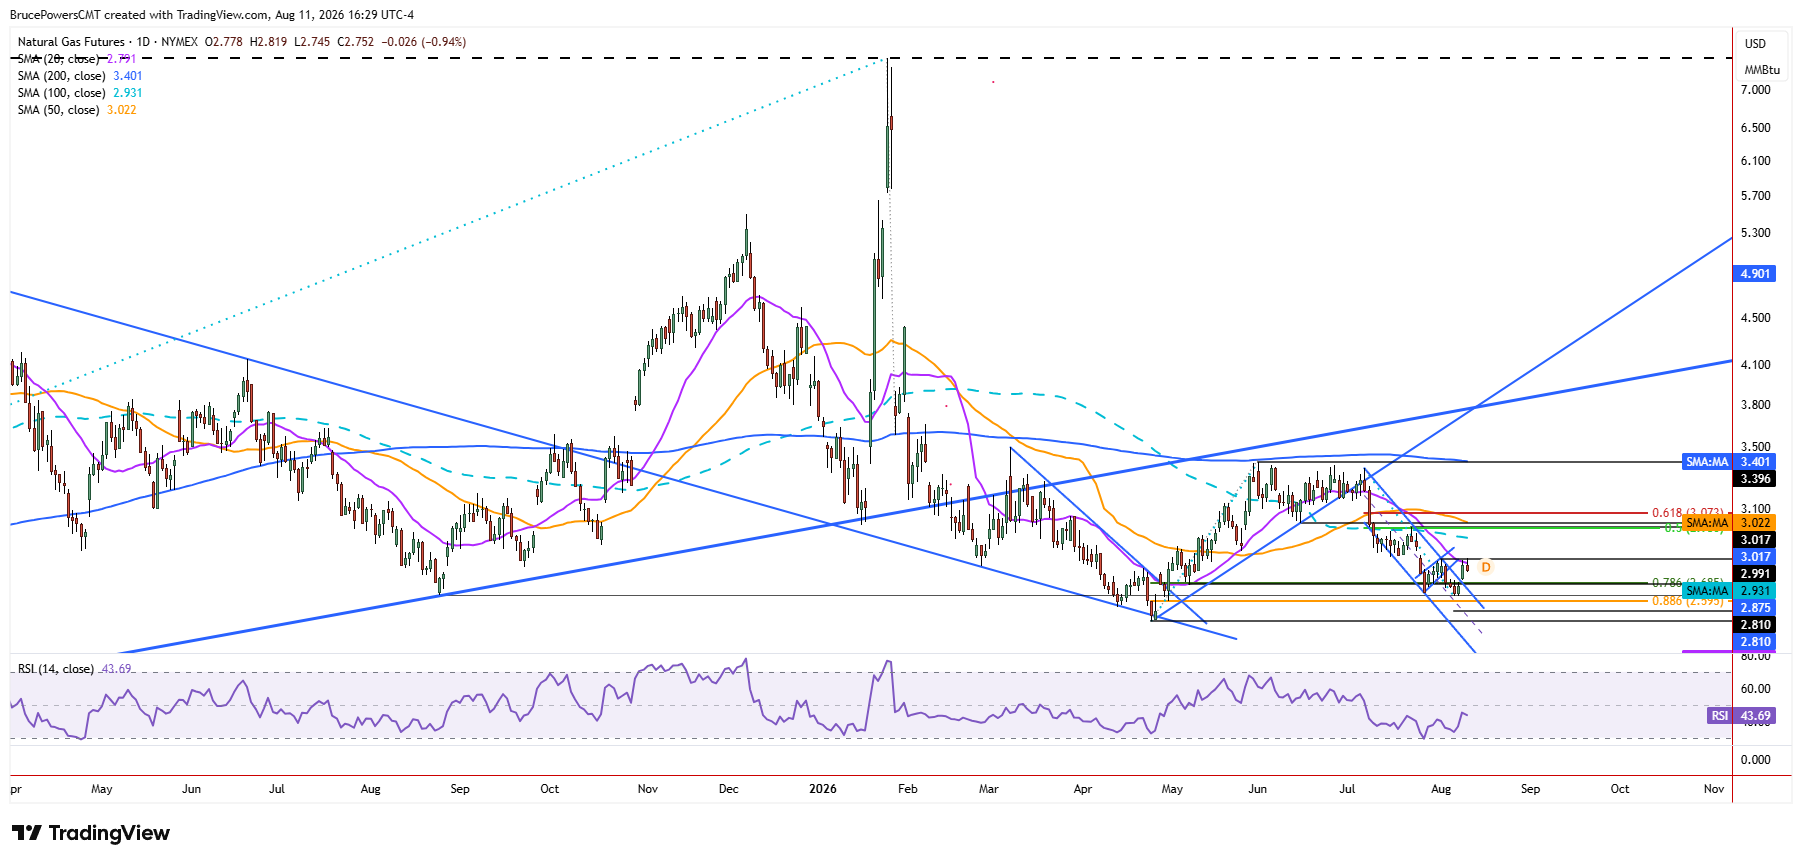This screenshot has width=1802, height=863.
Task: Click the 0.000 RSI axis level
Action: click(1755, 760)
